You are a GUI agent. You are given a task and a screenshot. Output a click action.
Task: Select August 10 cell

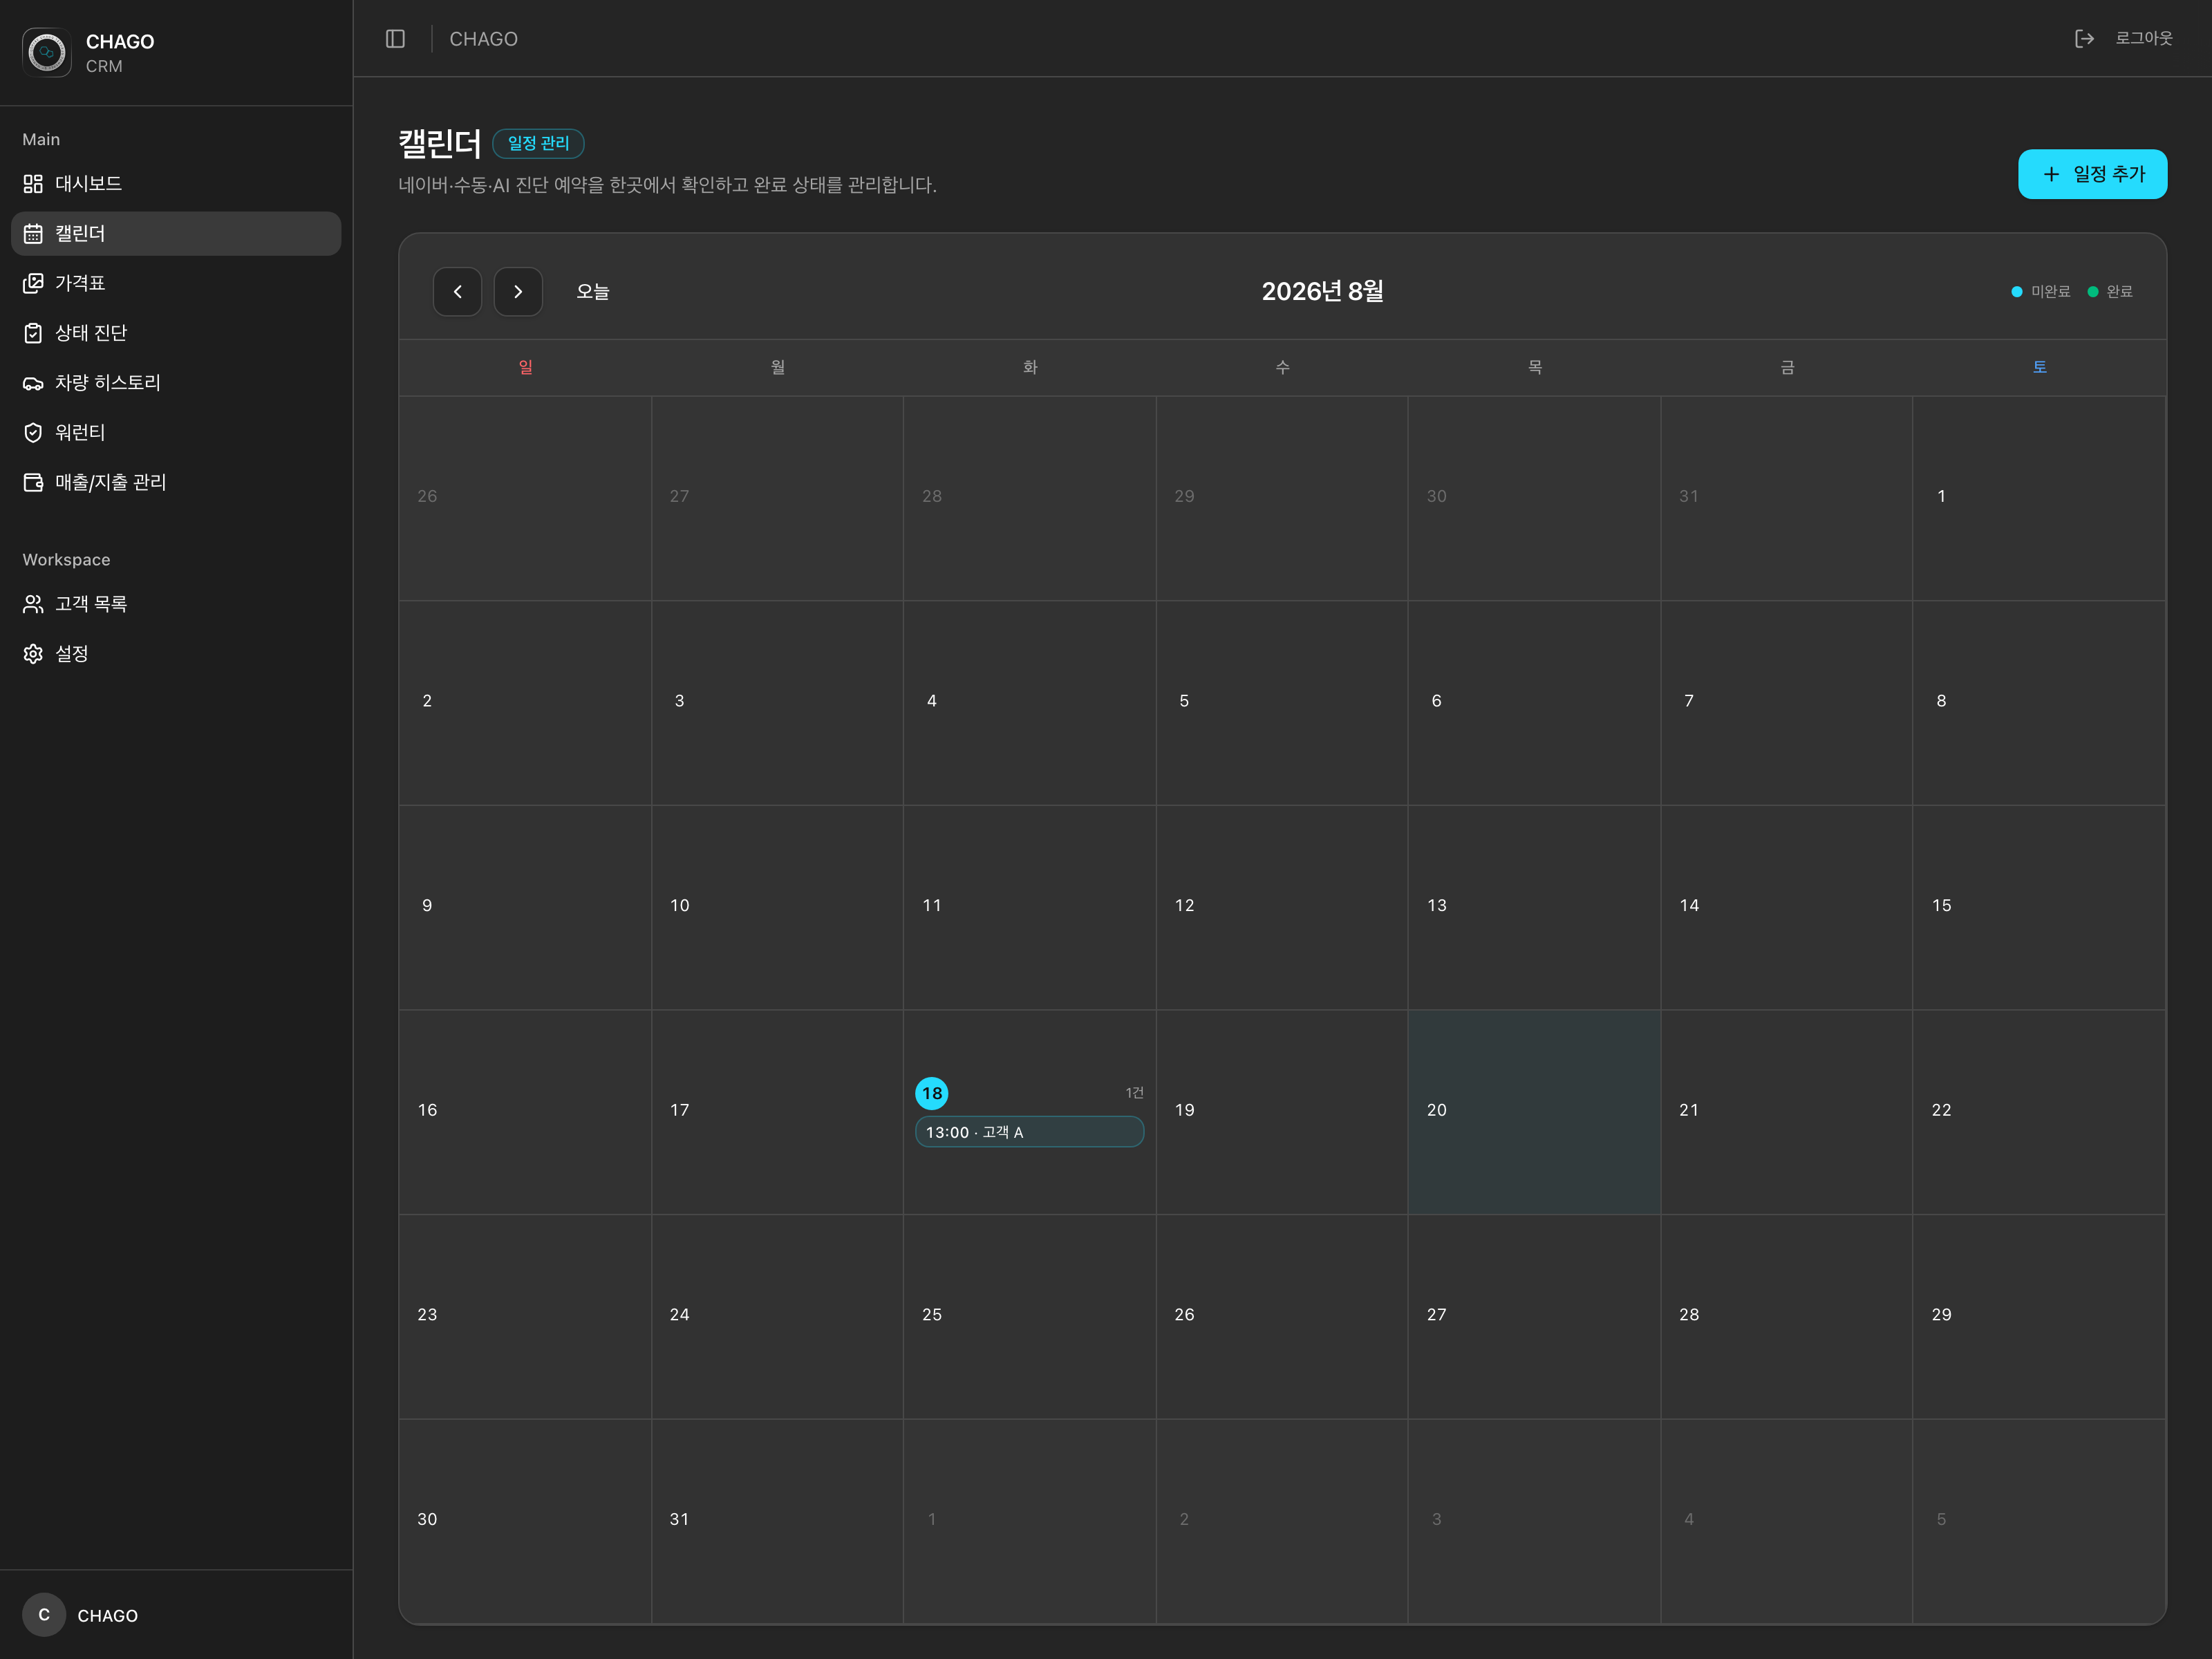point(777,907)
